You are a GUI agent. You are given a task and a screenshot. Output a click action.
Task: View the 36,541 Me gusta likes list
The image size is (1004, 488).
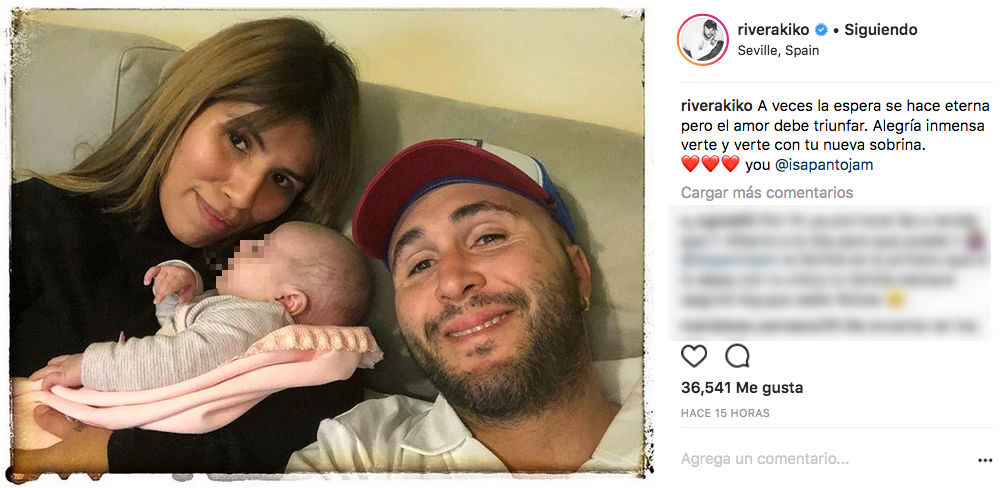click(x=741, y=388)
